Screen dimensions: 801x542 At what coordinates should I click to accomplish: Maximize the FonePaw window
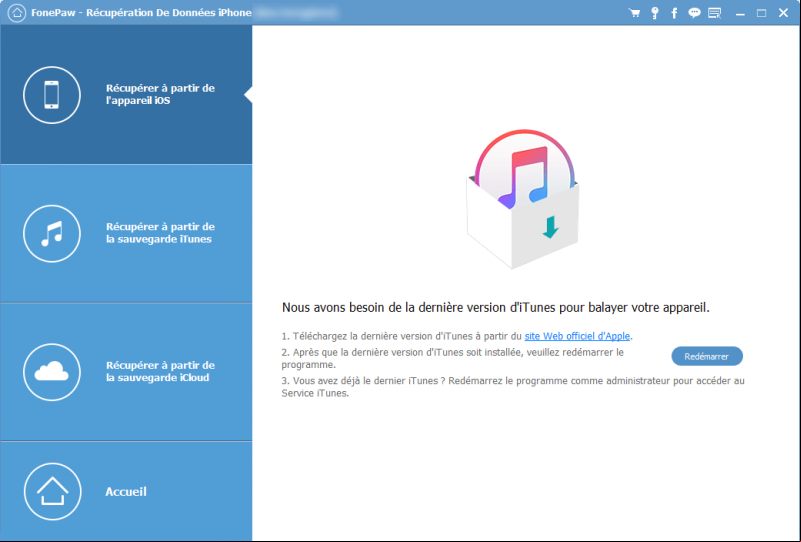coord(761,13)
